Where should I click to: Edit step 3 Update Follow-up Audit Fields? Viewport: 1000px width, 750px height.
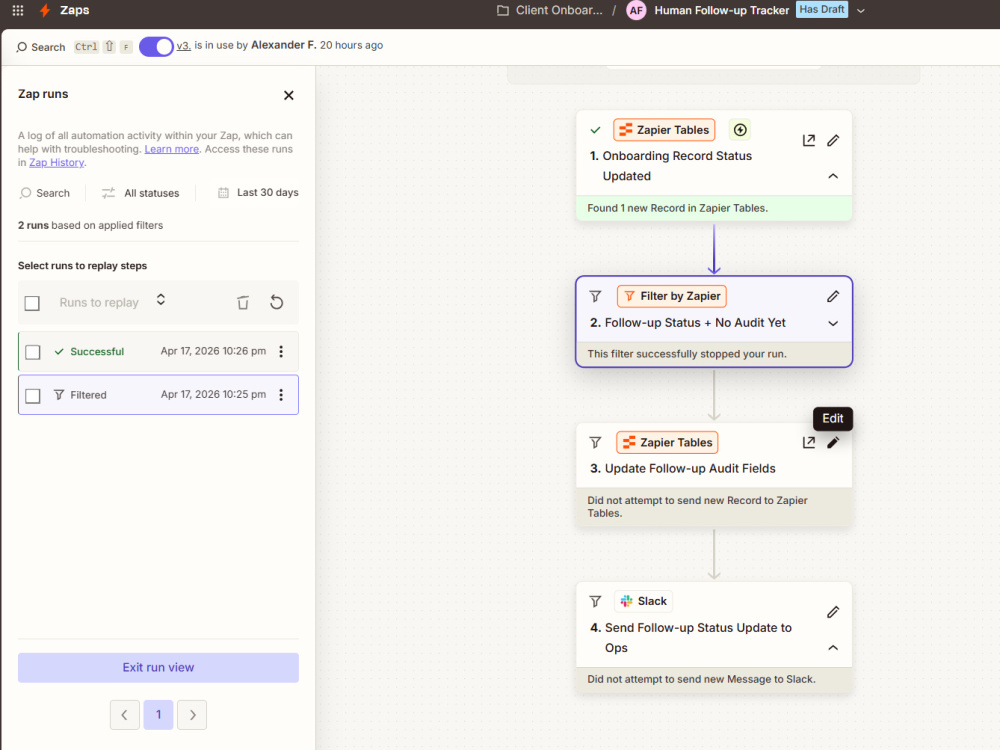point(833,443)
